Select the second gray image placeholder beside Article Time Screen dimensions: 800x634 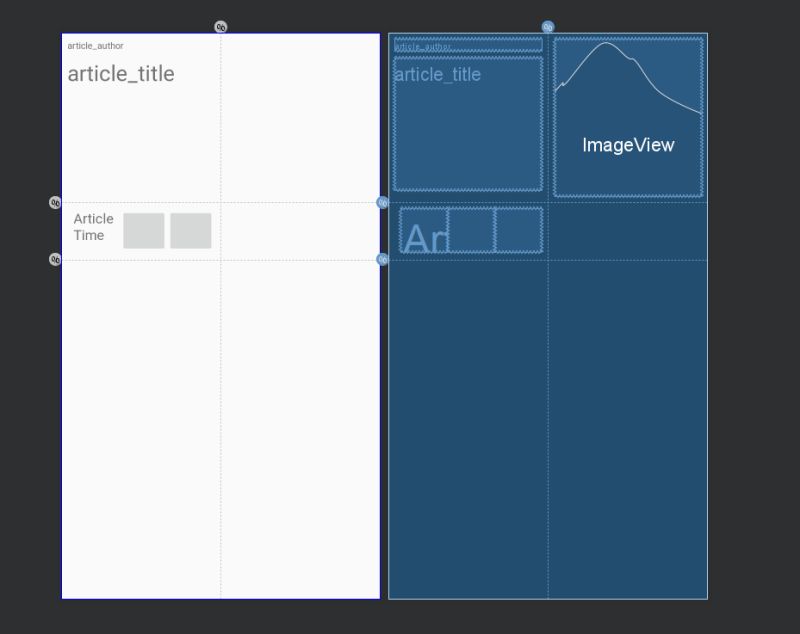coord(190,229)
